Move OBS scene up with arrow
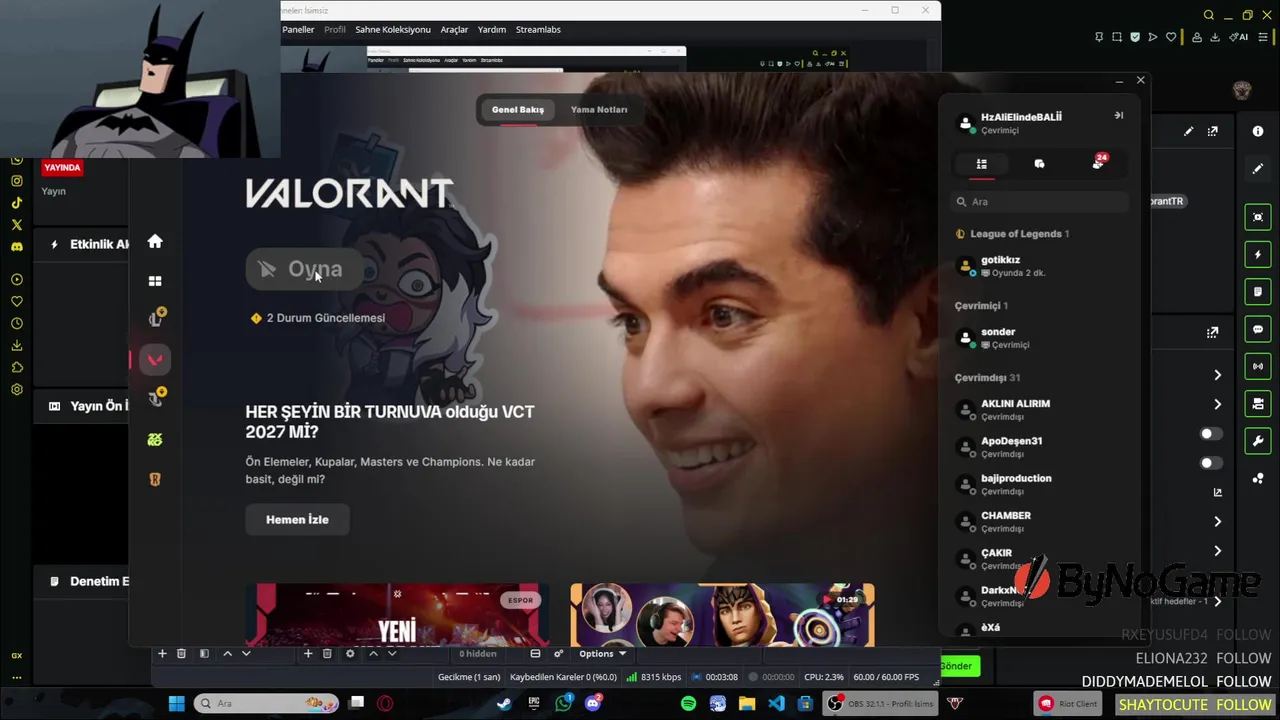Viewport: 1280px width, 720px height. (227, 654)
